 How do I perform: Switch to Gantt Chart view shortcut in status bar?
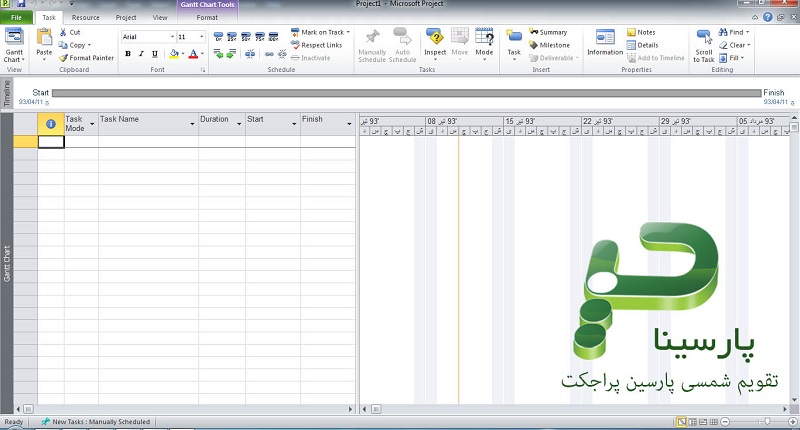pos(682,422)
